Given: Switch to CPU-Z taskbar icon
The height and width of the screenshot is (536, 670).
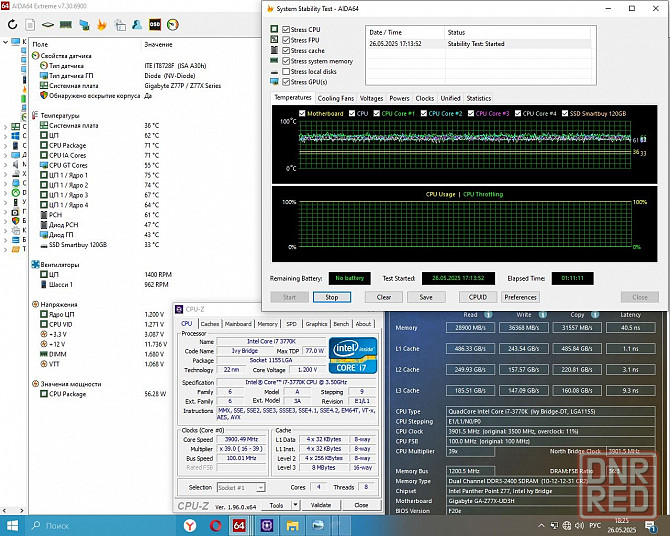Looking at the screenshot, I should coord(267,525).
